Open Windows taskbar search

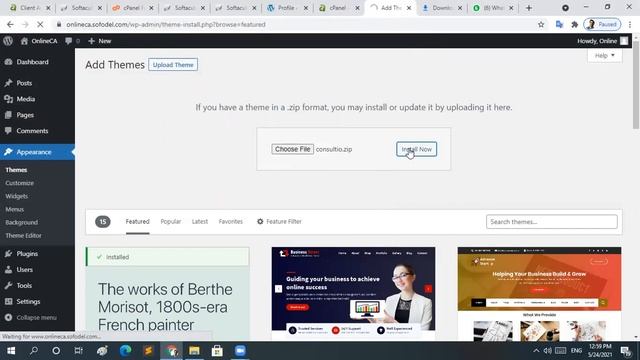pos(34,351)
